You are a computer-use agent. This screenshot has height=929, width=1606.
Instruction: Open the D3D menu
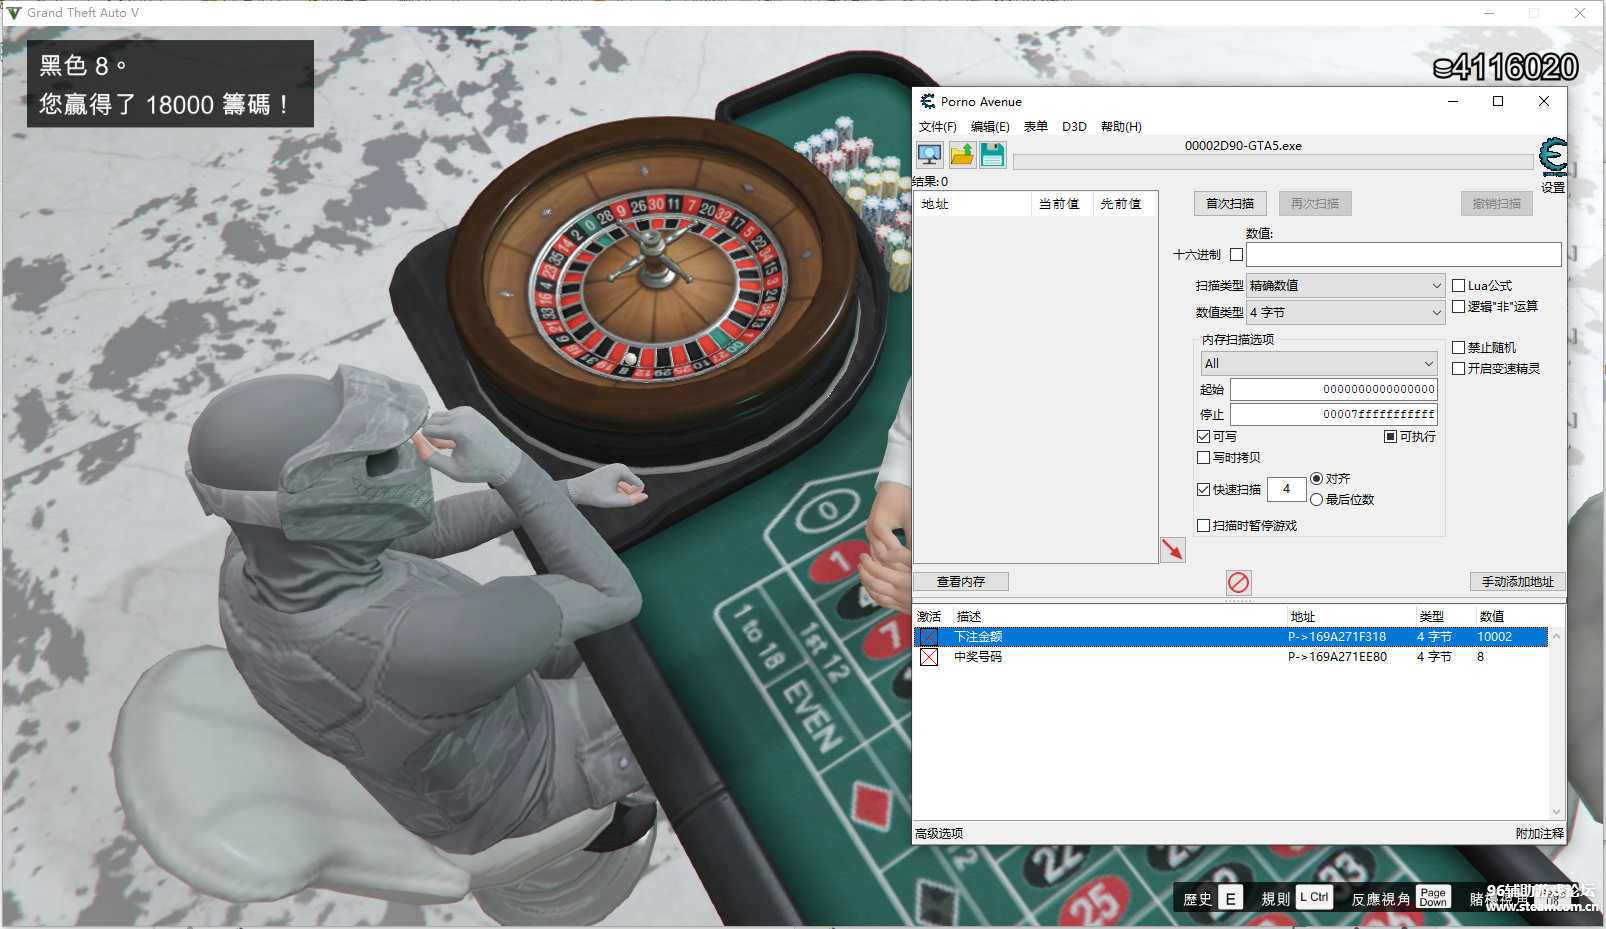[x=1074, y=127]
